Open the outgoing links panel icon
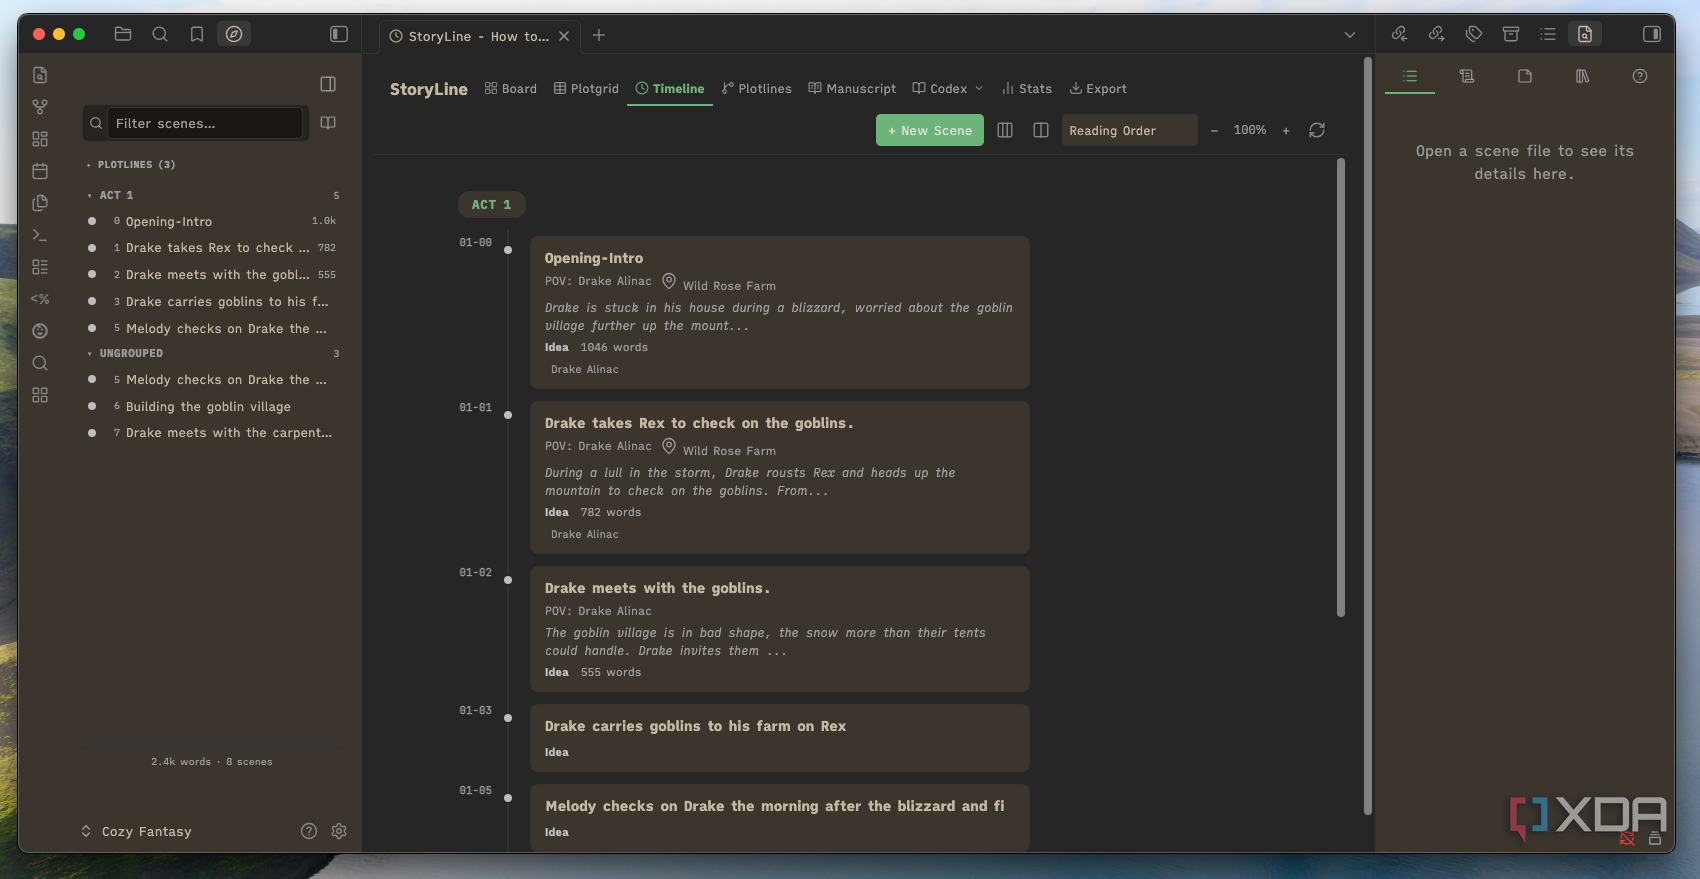 pos(1437,34)
